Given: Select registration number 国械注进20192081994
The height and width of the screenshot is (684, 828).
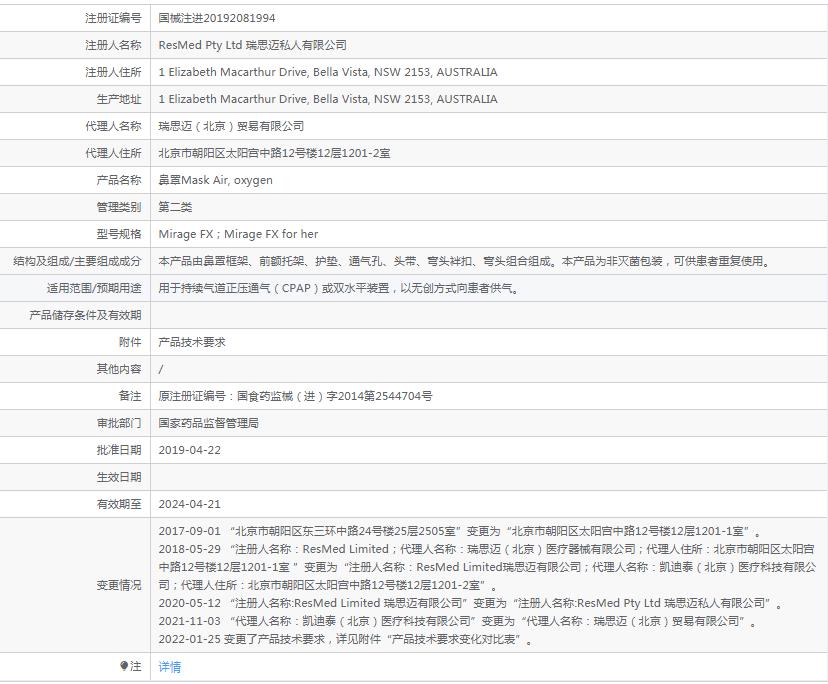Looking at the screenshot, I should 217,18.
